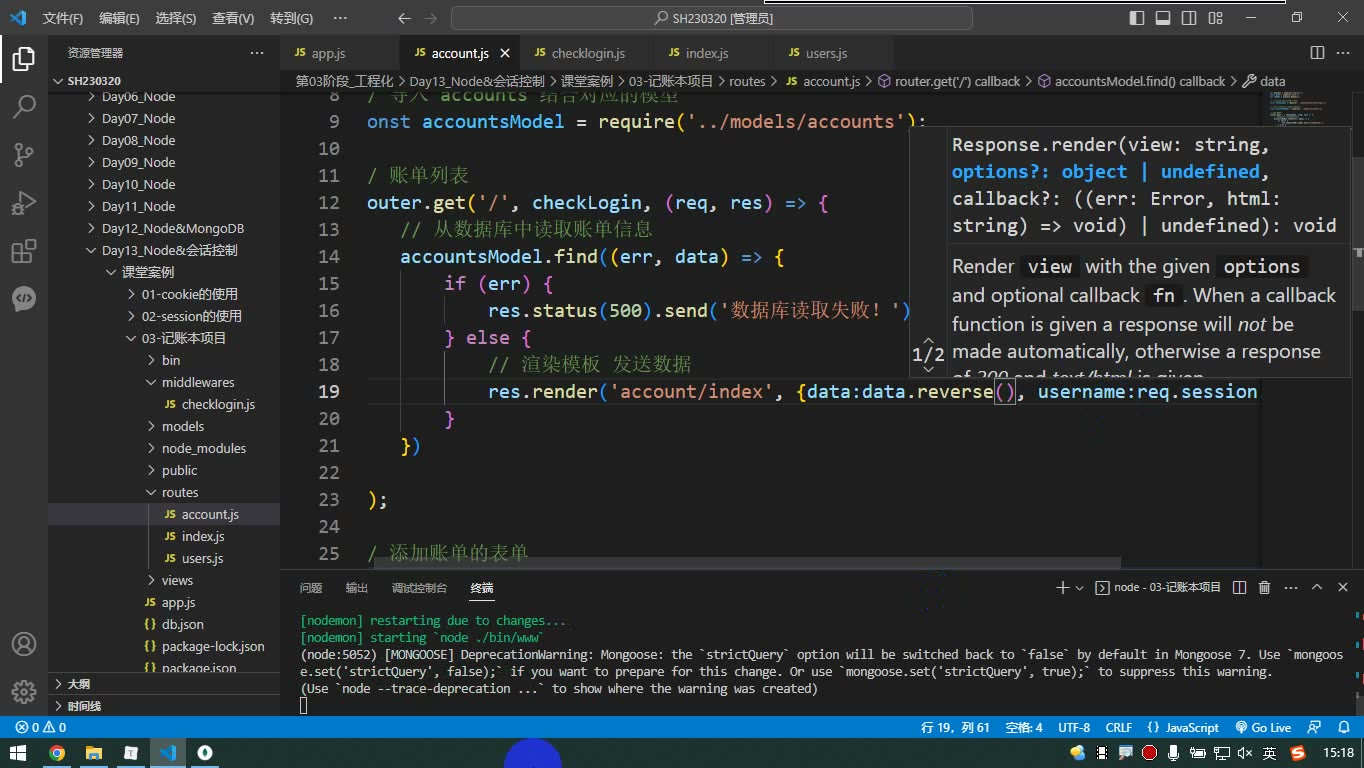The image size is (1364, 768).
Task: Focus the SH230320 command center search box
Action: point(712,18)
